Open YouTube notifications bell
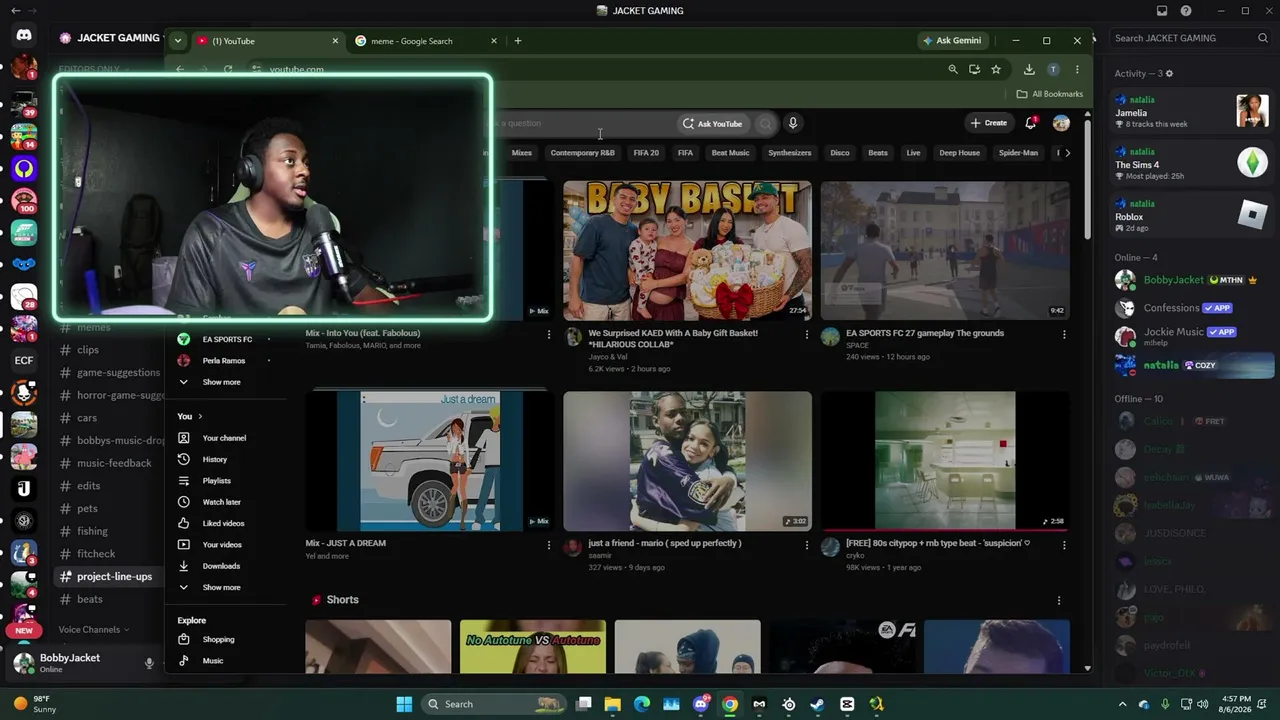This screenshot has width=1280, height=720. [1031, 123]
